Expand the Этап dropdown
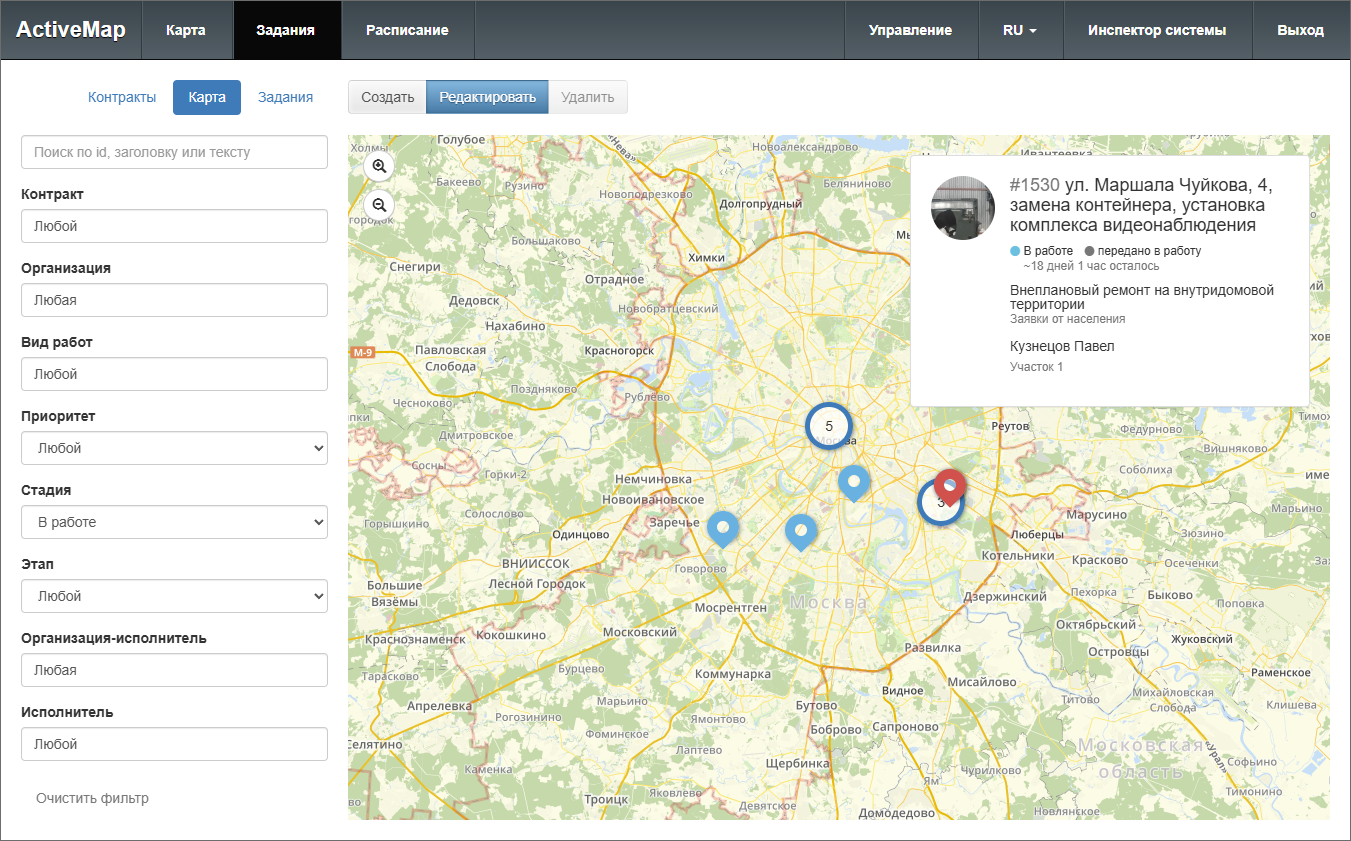This screenshot has width=1351, height=841. click(x=174, y=596)
